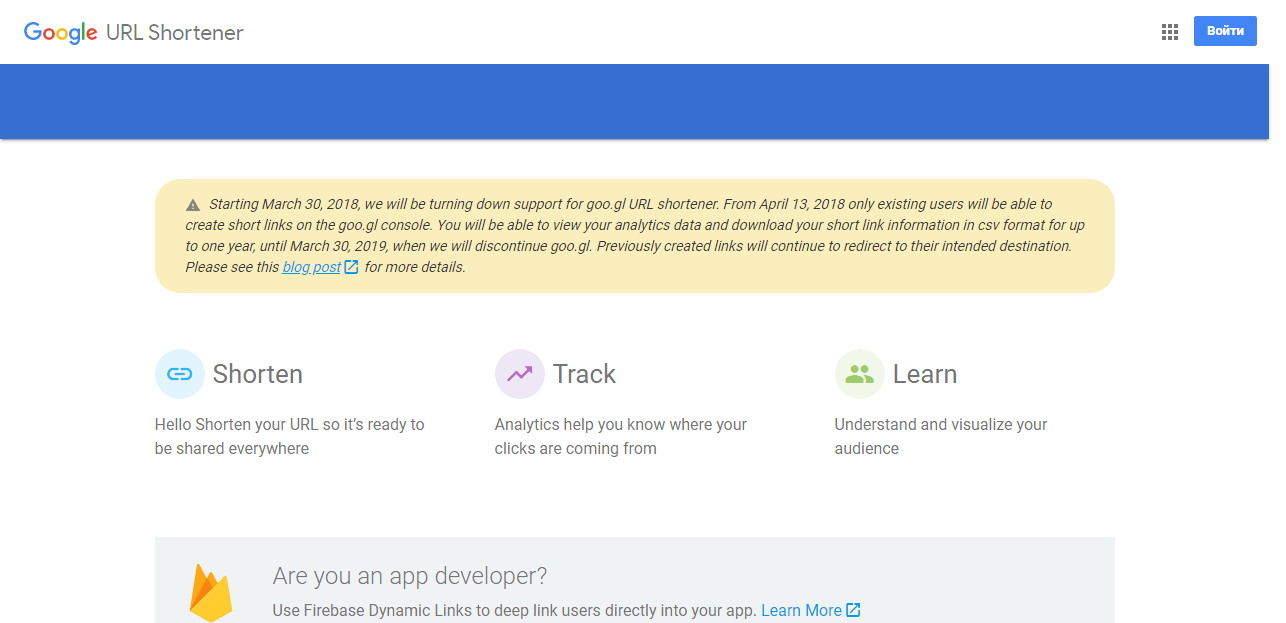Click 'Understand and visualize your audience' text
The image size is (1286, 623).
(x=941, y=436)
